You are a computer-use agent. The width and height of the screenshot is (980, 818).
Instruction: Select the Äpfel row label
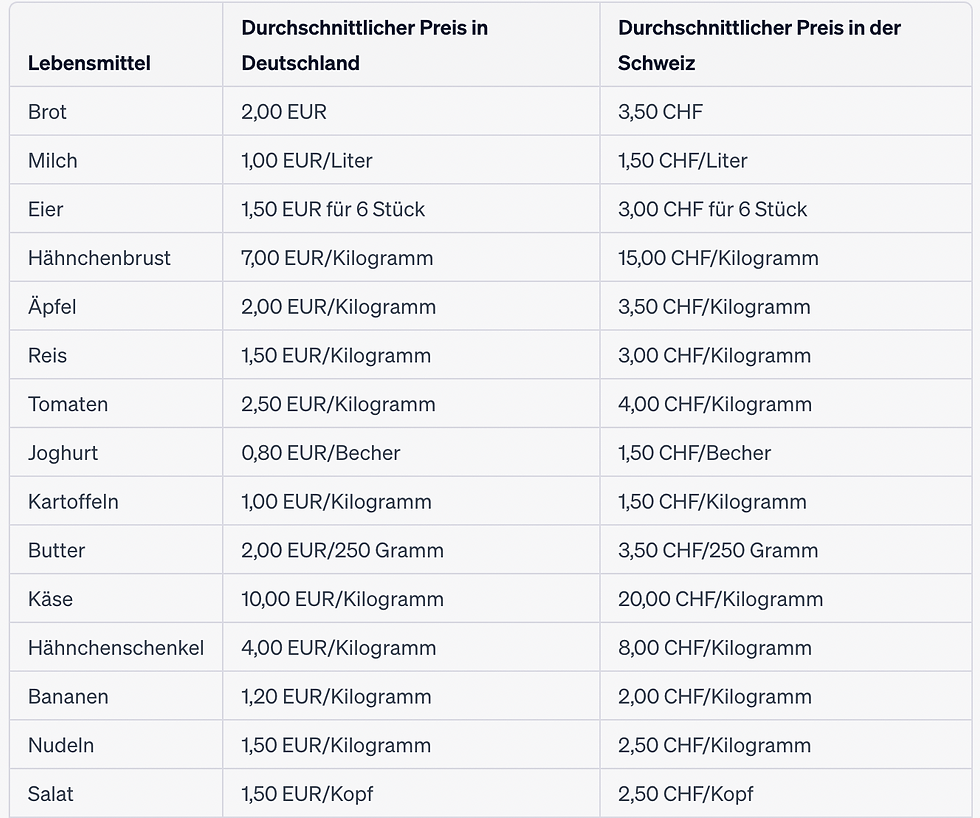click(x=52, y=307)
